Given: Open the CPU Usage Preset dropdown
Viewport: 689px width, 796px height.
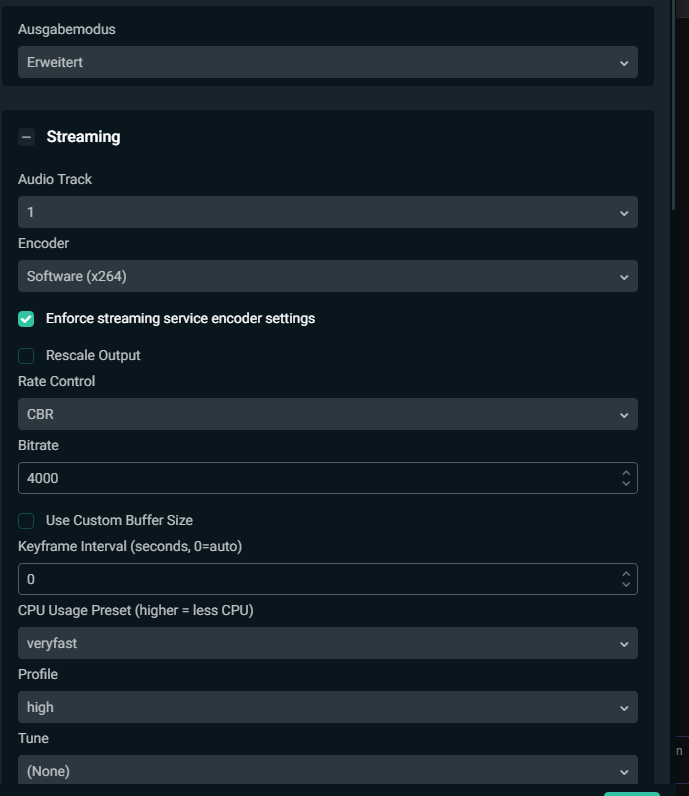Looking at the screenshot, I should (327, 643).
